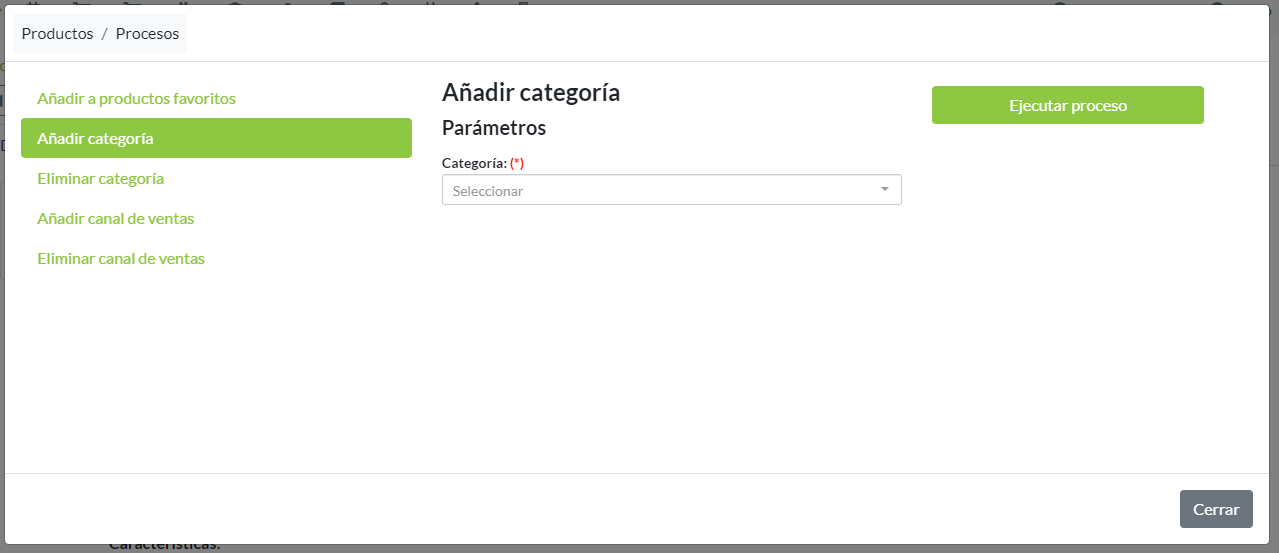Click Procesos in the breadcrumb

click(147, 34)
